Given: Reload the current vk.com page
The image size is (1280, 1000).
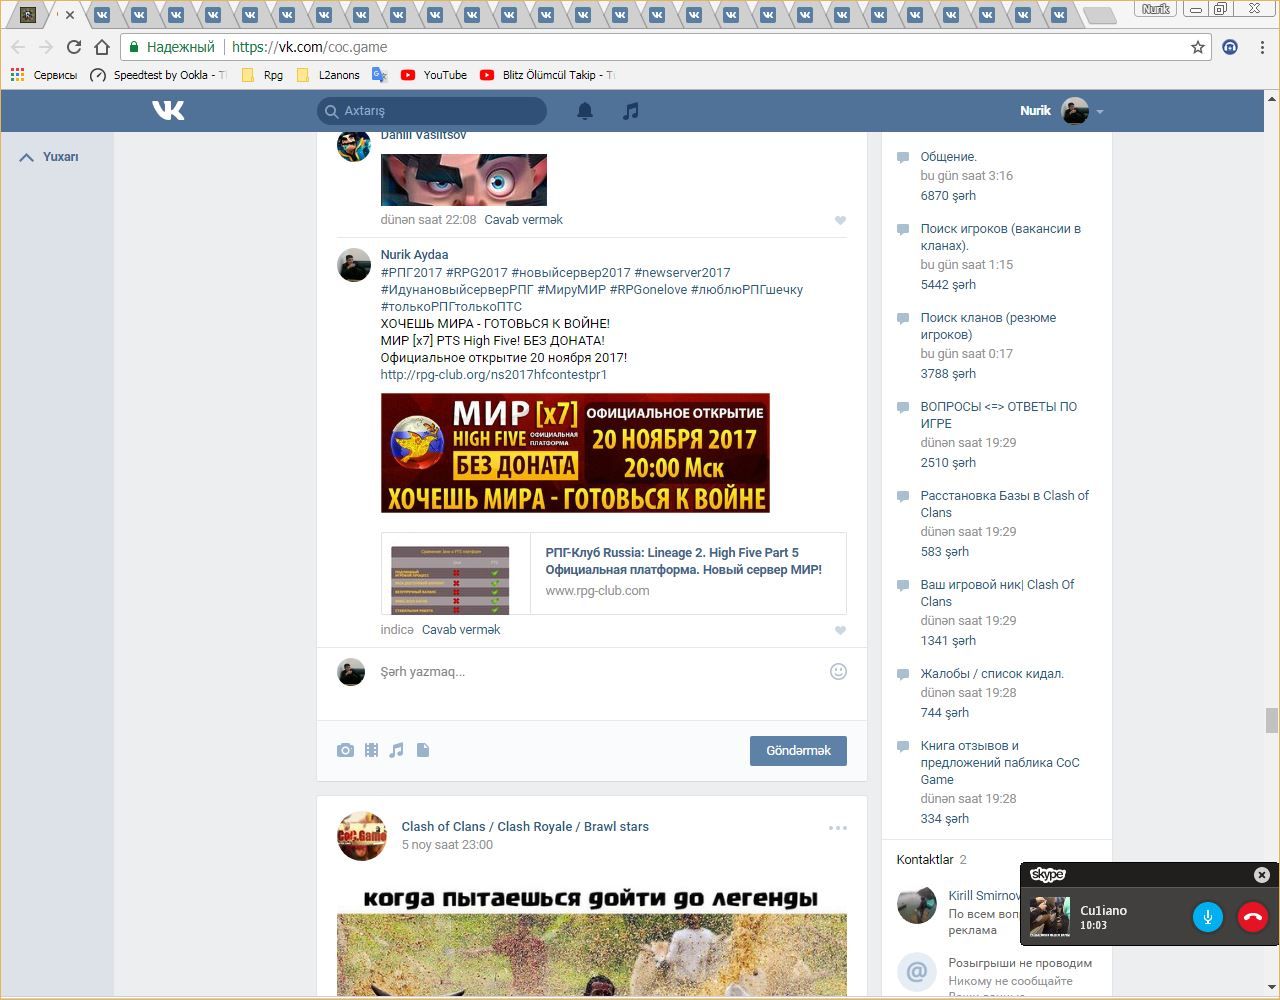Looking at the screenshot, I should 73,47.
